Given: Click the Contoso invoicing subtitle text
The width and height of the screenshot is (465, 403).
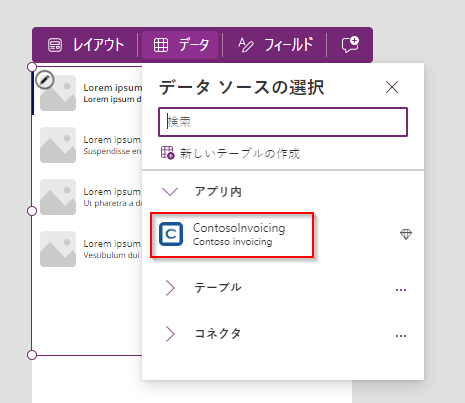Looking at the screenshot, I should point(232,242).
